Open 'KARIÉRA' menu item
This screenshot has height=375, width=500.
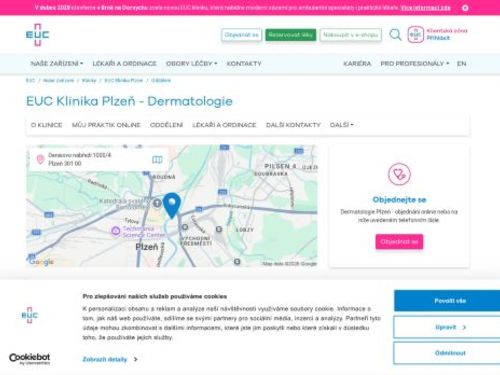pyautogui.click(x=357, y=63)
